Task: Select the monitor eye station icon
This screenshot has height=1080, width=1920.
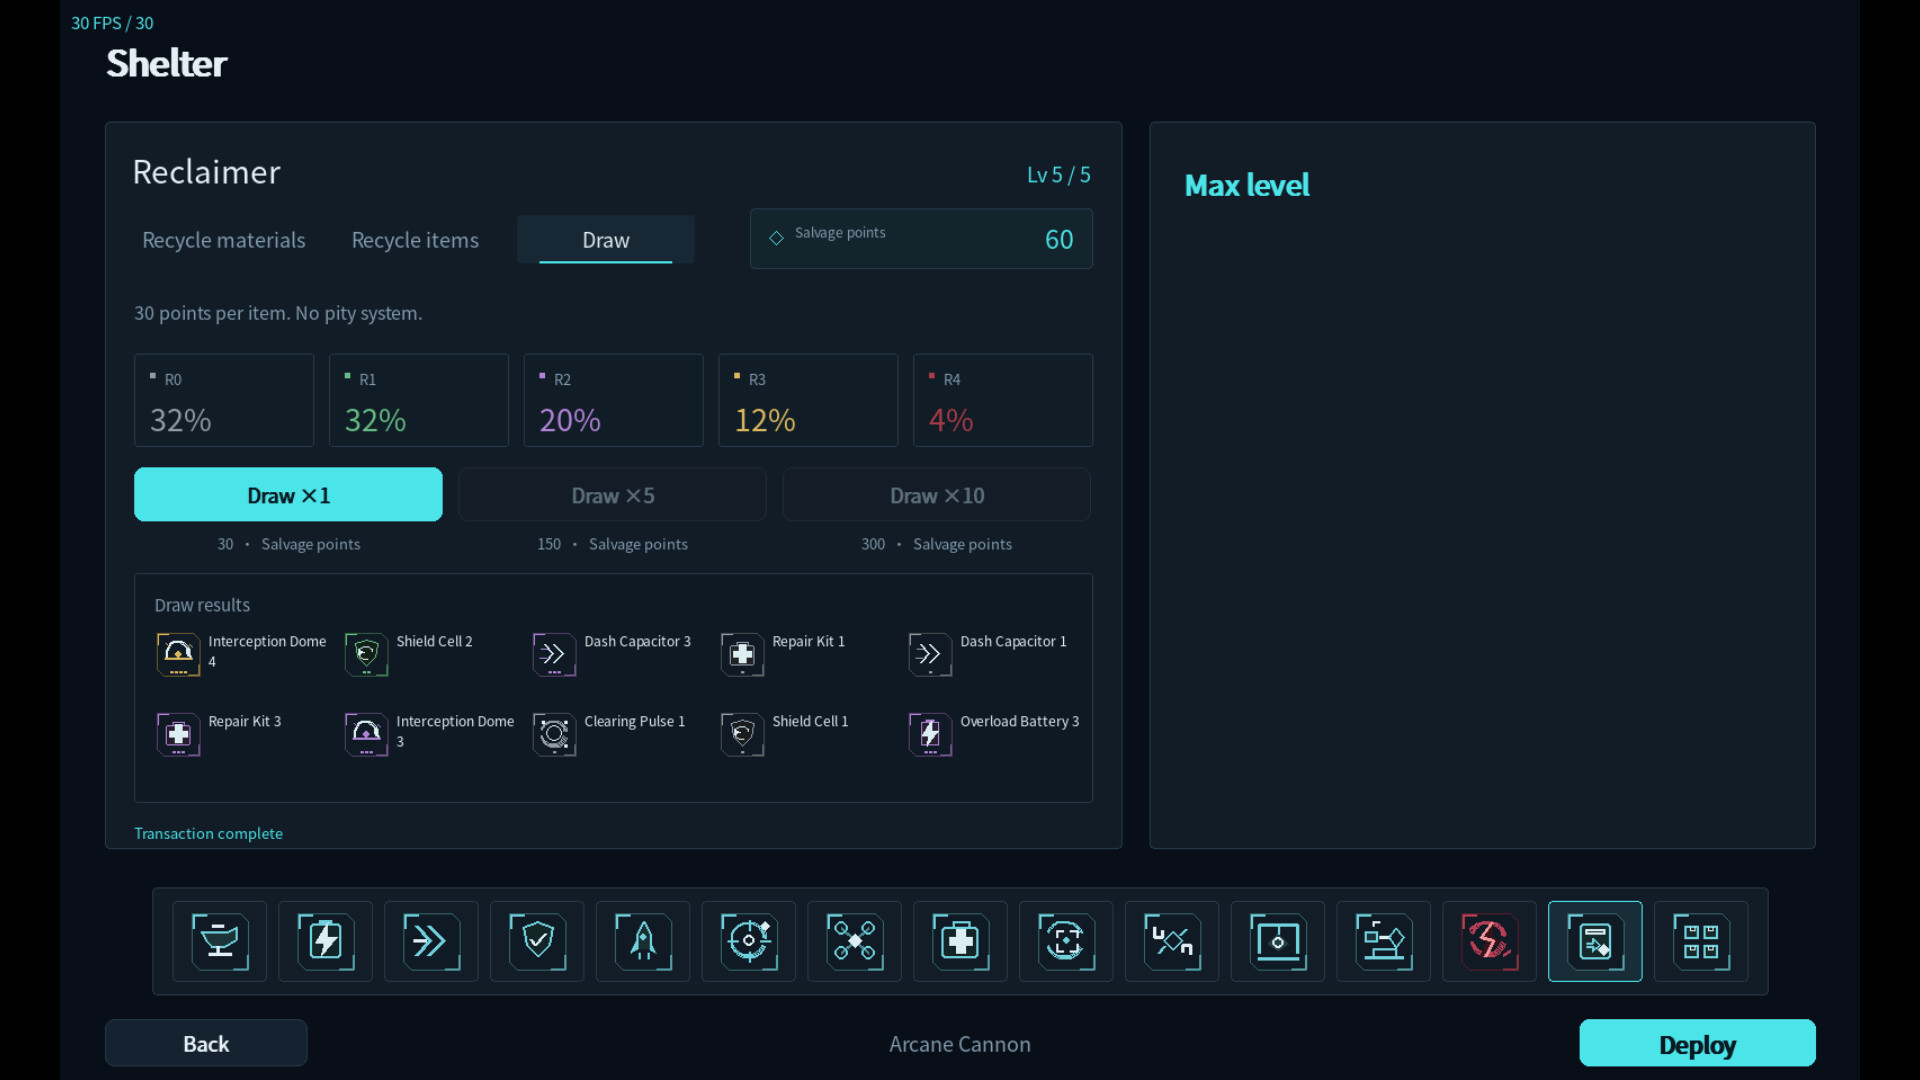Action: click(x=1278, y=941)
